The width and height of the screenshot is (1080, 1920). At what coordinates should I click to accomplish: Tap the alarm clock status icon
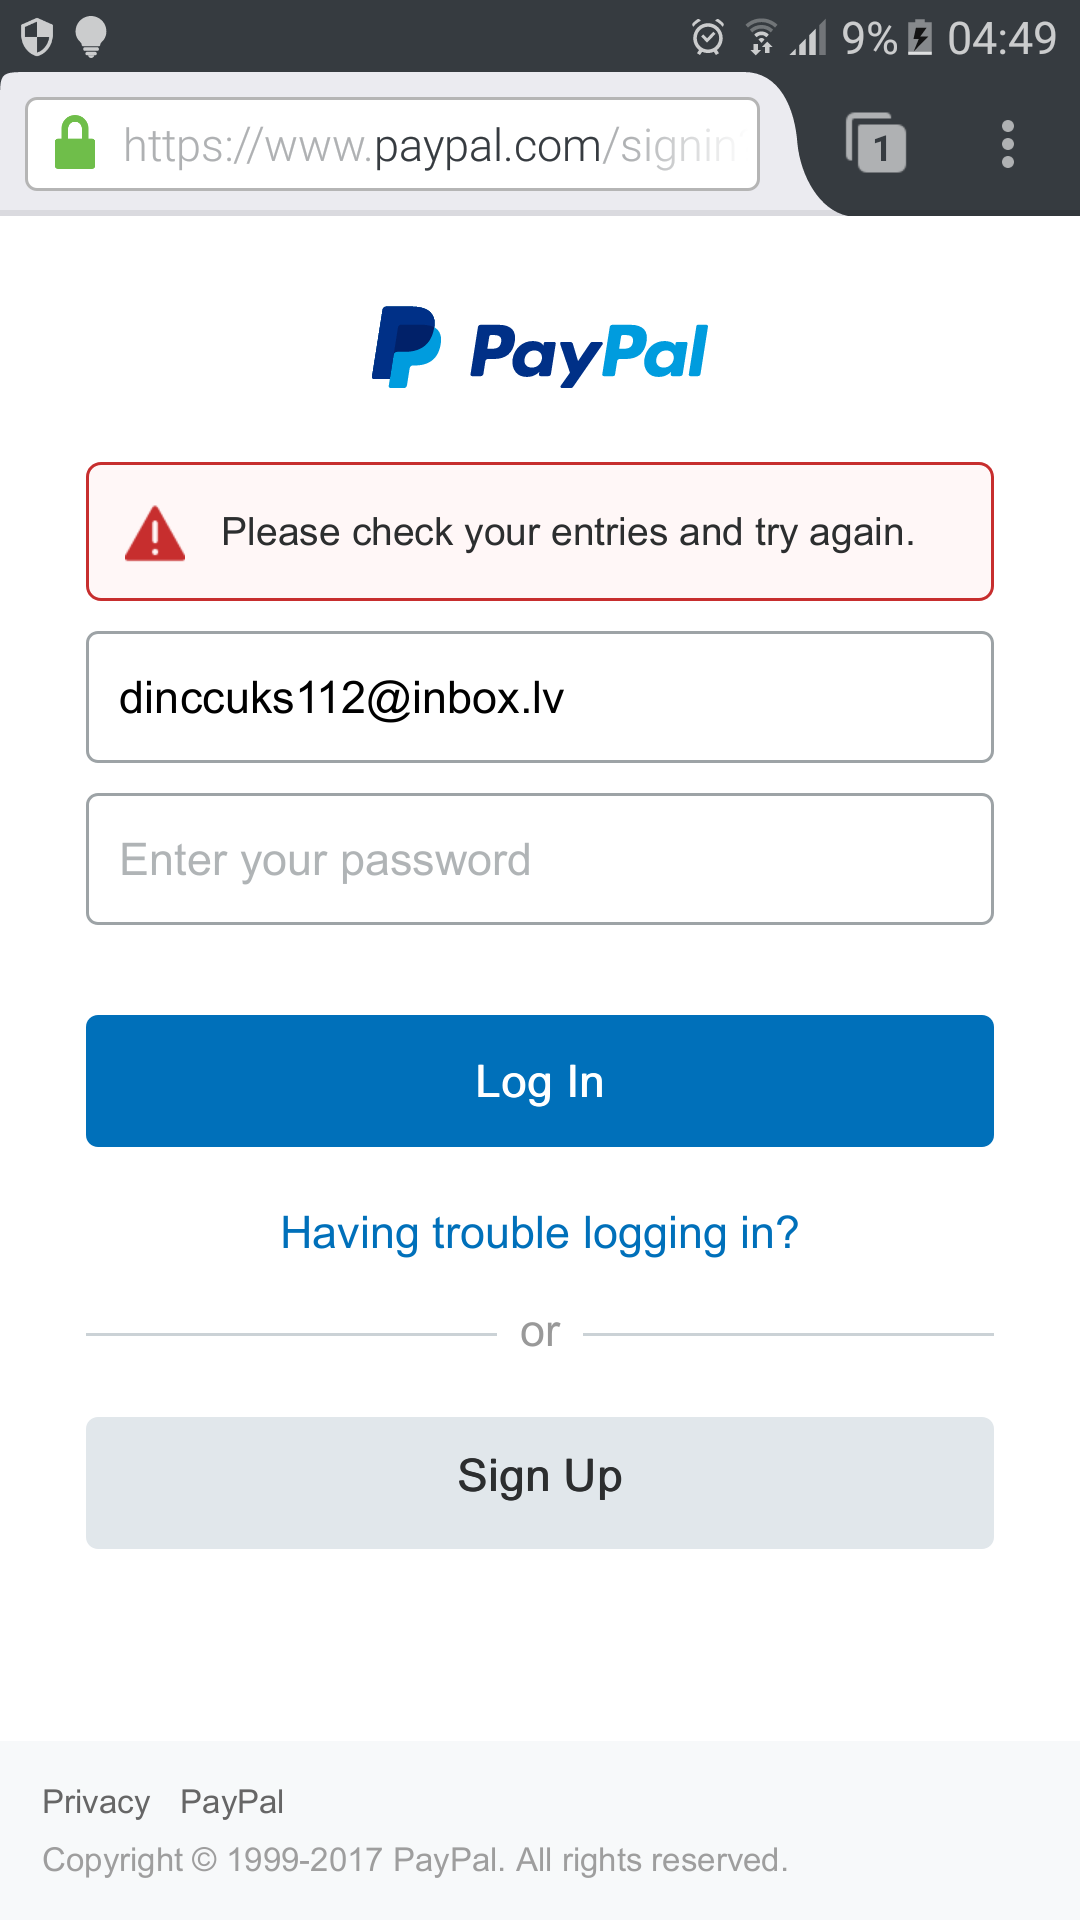tap(708, 38)
